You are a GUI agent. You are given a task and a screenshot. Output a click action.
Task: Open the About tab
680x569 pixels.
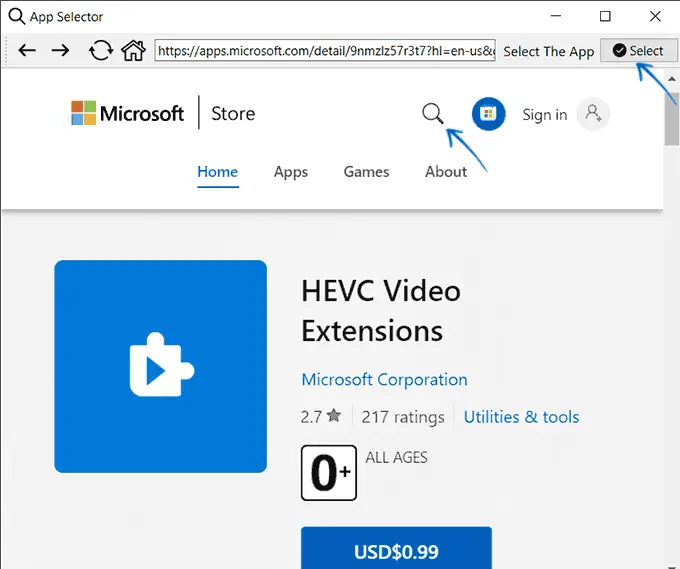click(x=445, y=172)
